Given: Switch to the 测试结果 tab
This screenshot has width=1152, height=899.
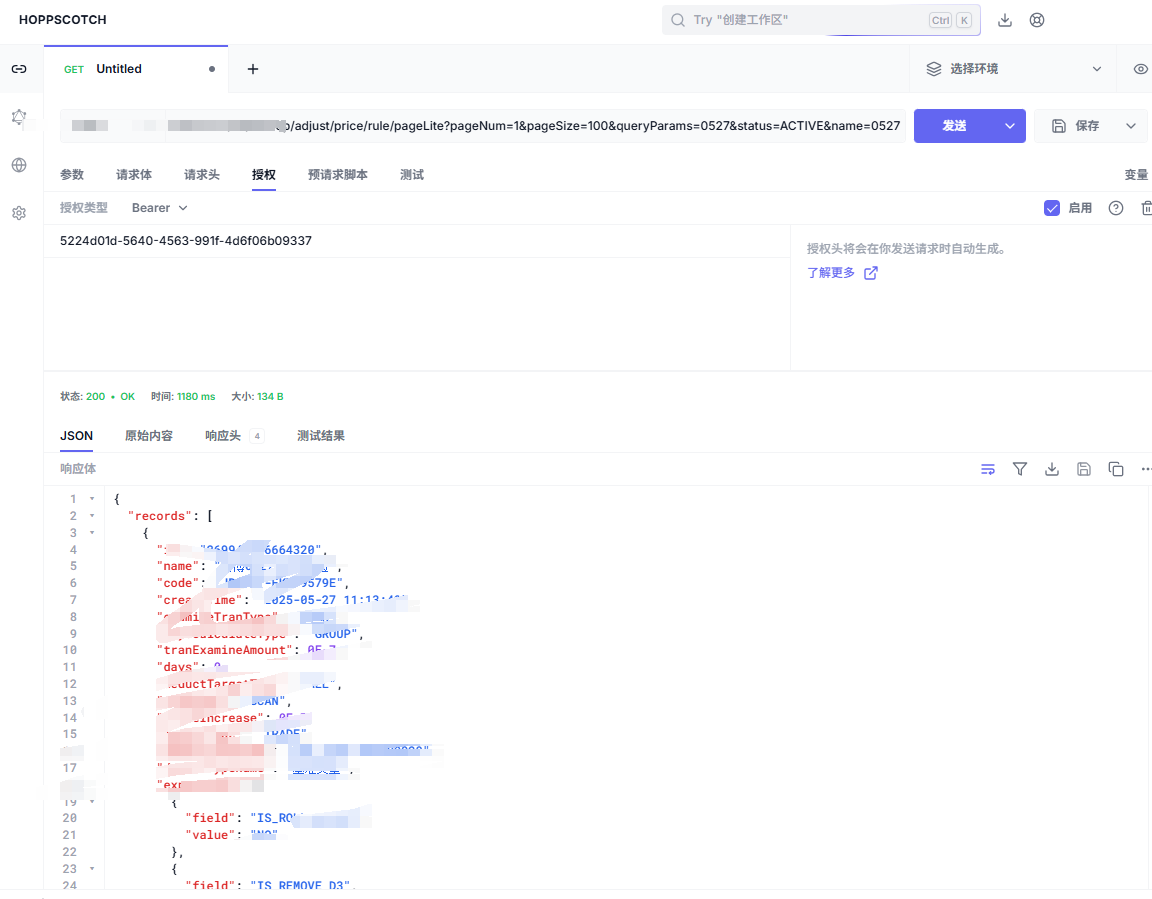Looking at the screenshot, I should click(321, 436).
